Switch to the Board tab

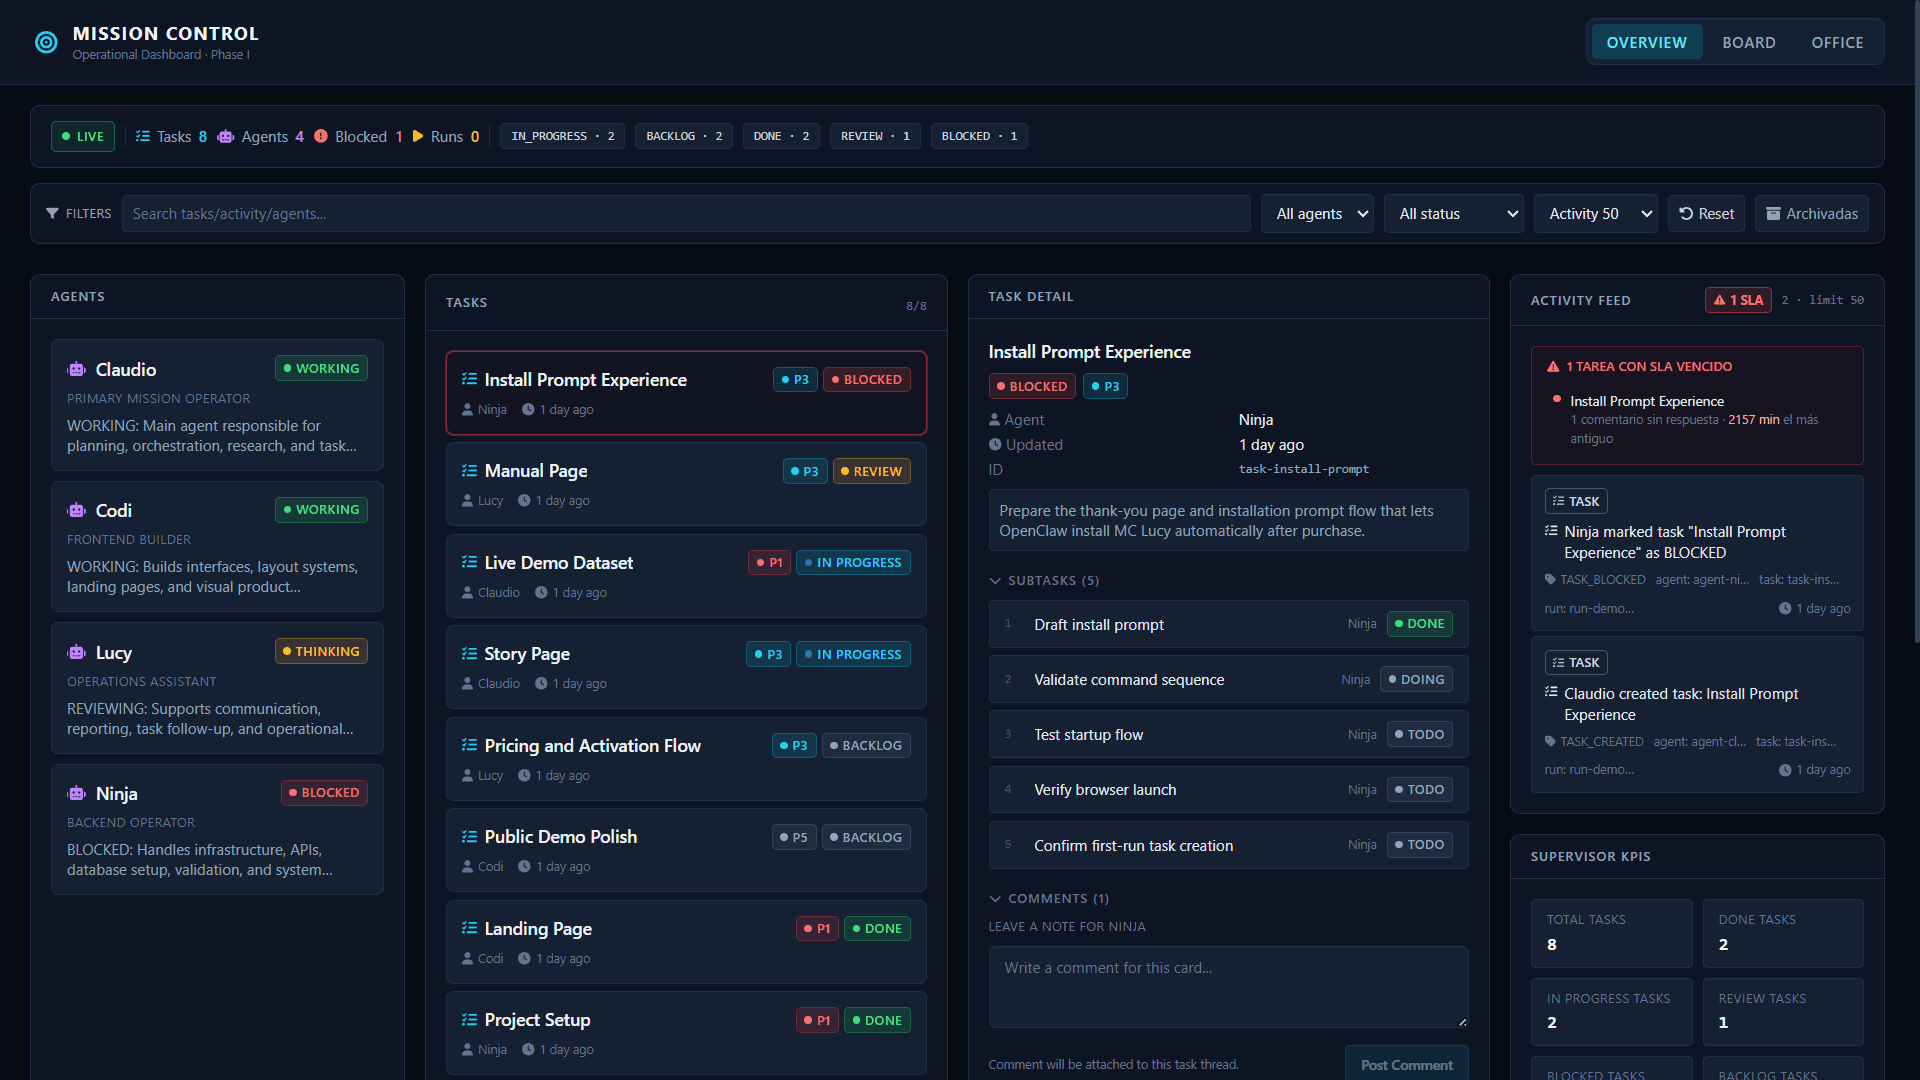pos(1748,43)
